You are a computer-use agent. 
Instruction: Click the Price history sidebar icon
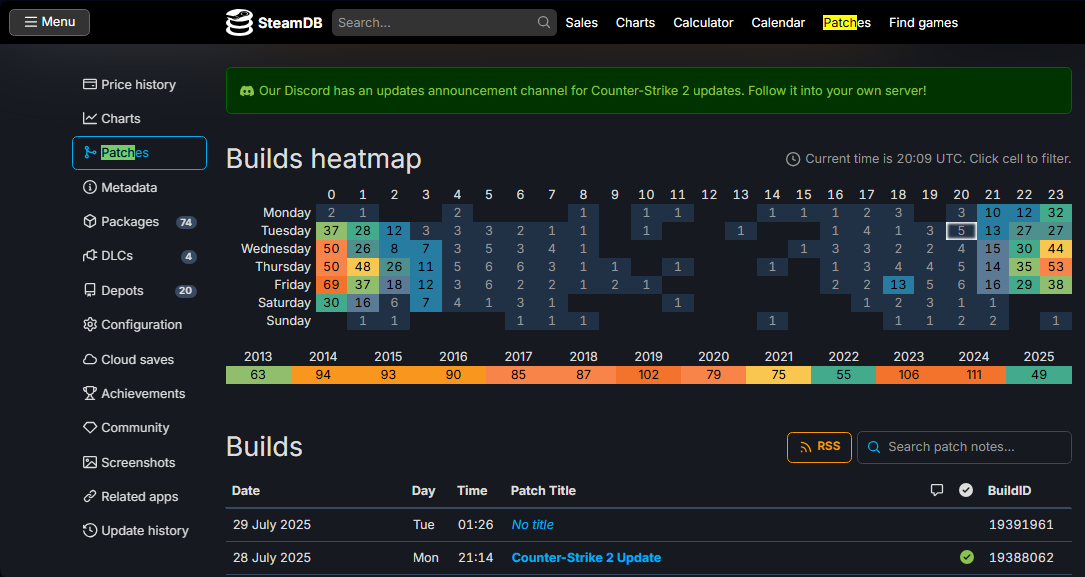pos(90,84)
